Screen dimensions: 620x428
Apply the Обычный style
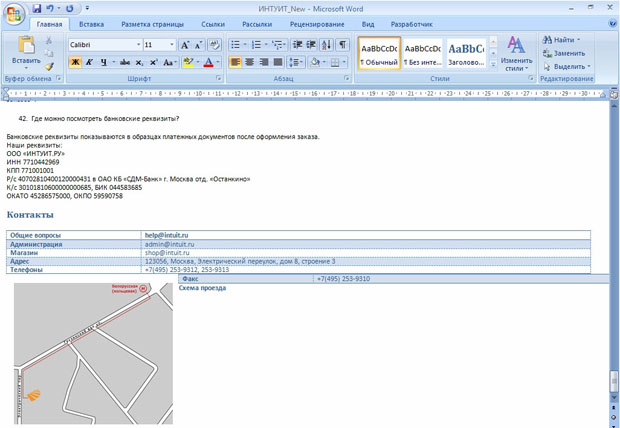click(379, 53)
